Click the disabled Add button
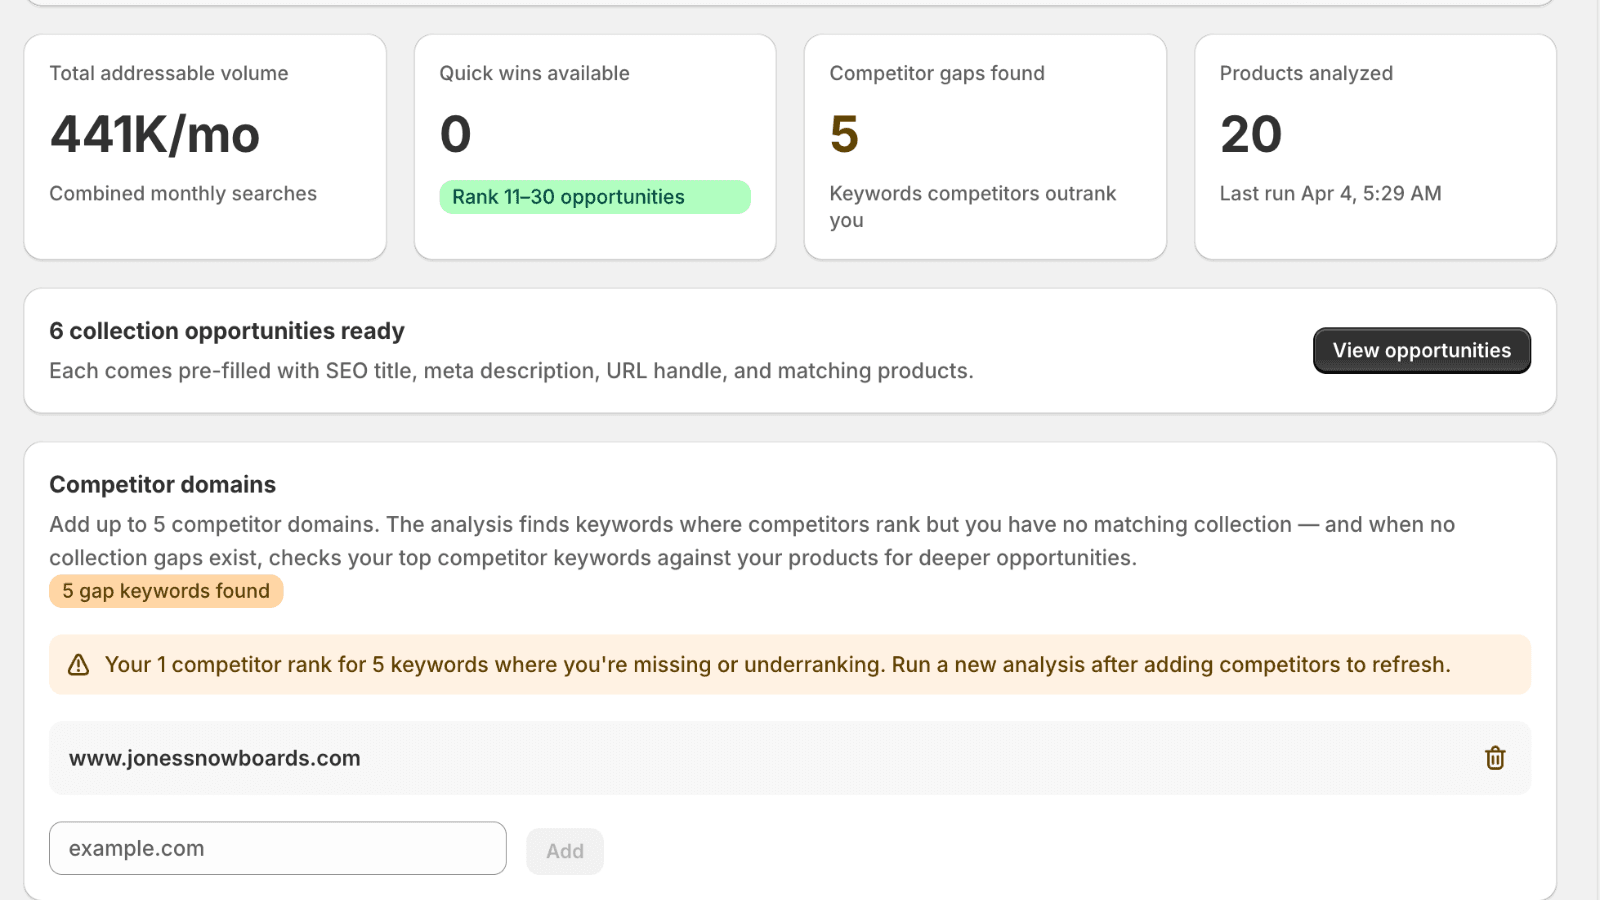The height and width of the screenshot is (900, 1600). [x=565, y=851]
